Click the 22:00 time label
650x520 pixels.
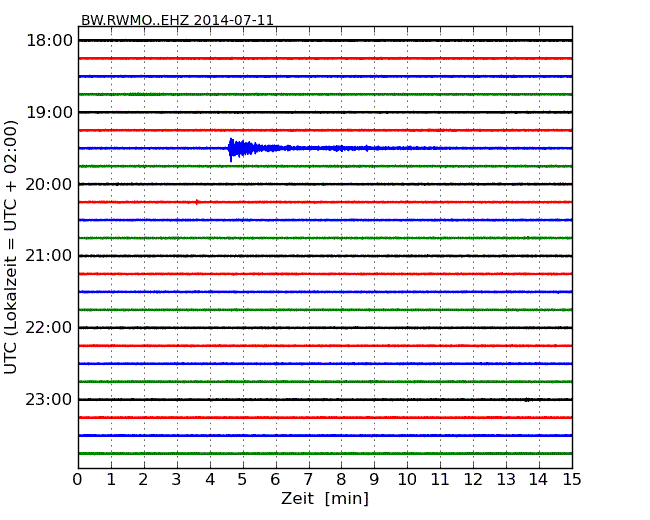click(49, 328)
